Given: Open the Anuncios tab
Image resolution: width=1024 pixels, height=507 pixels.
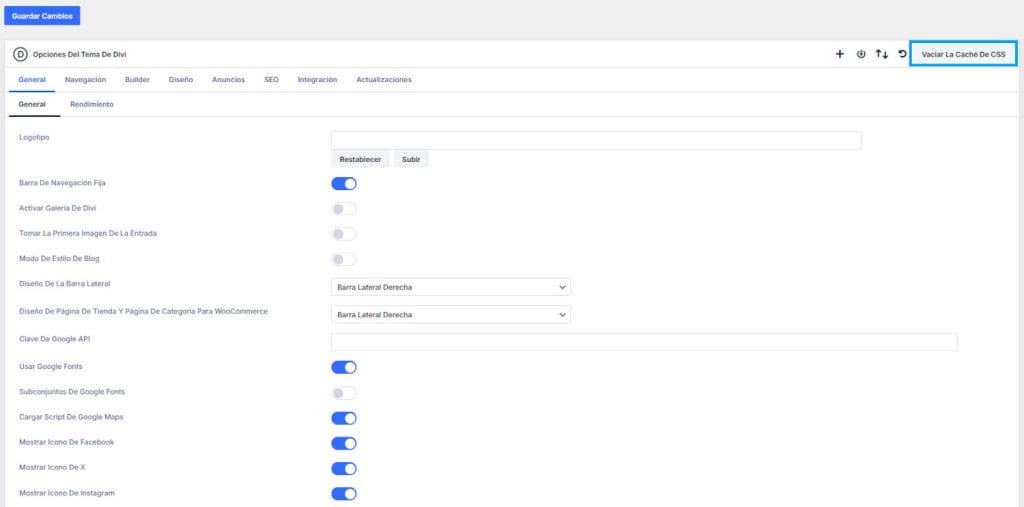Looking at the screenshot, I should point(229,80).
